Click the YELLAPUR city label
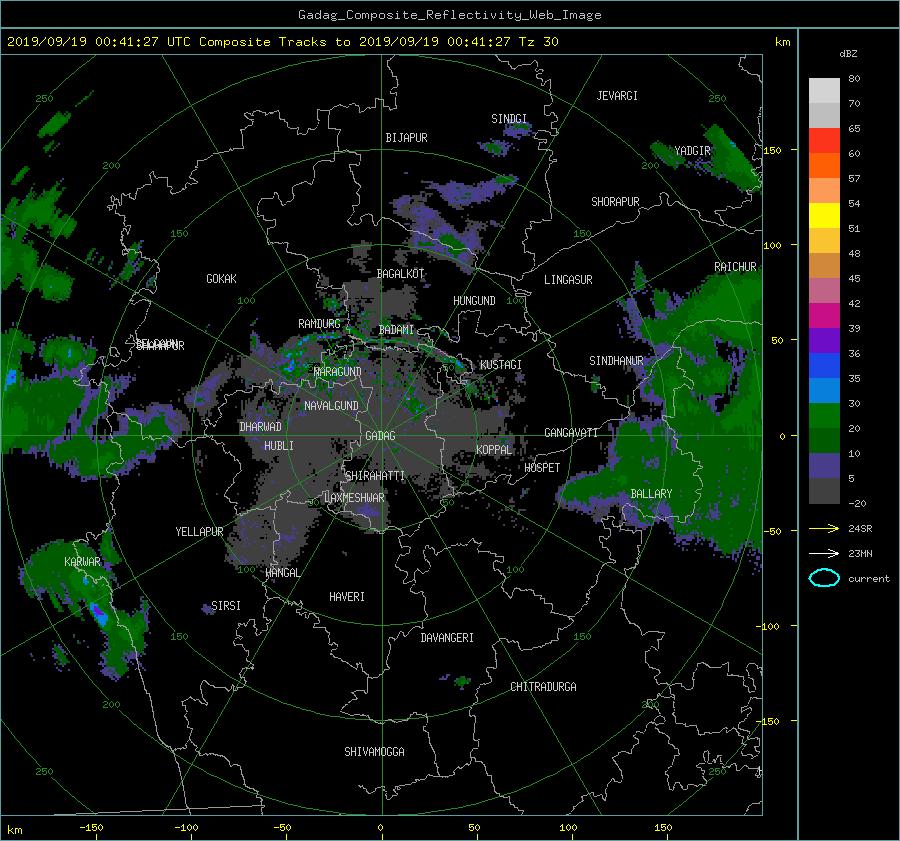This screenshot has height=841, width=900. [199, 532]
